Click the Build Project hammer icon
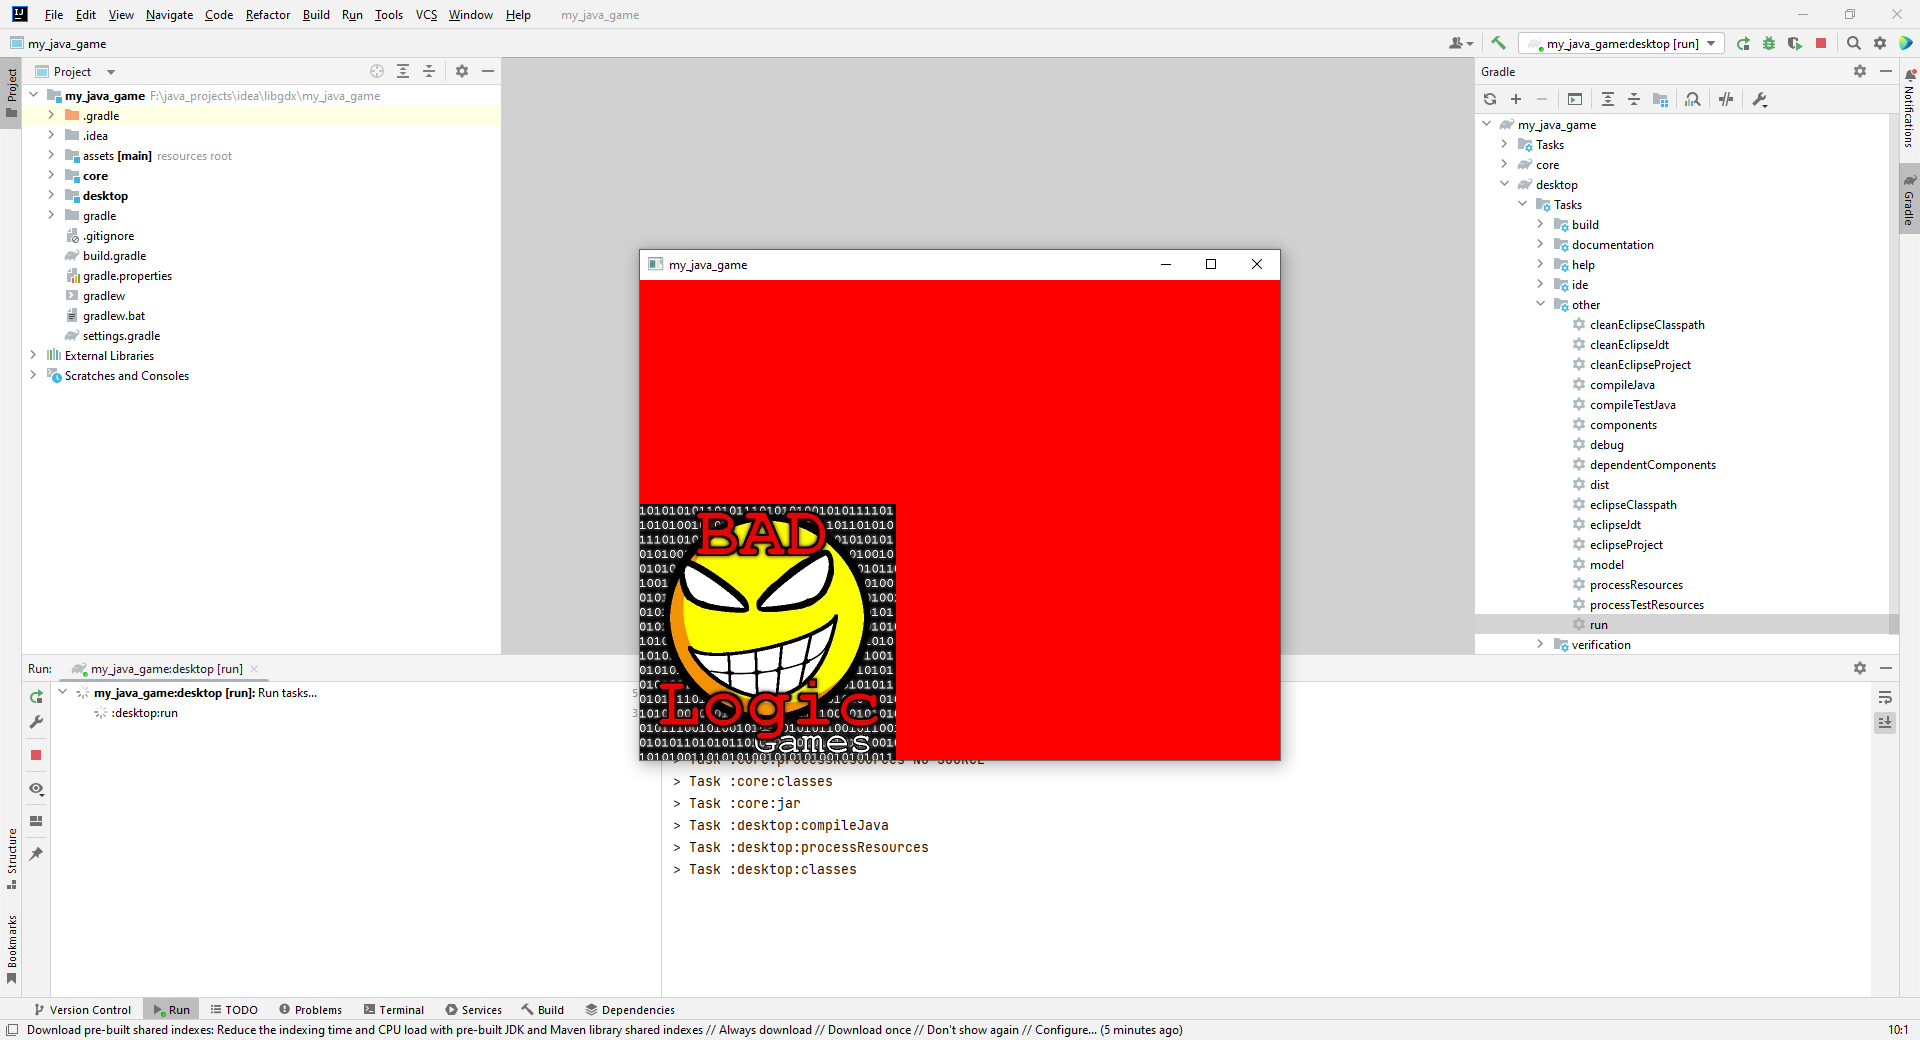 pos(1498,43)
